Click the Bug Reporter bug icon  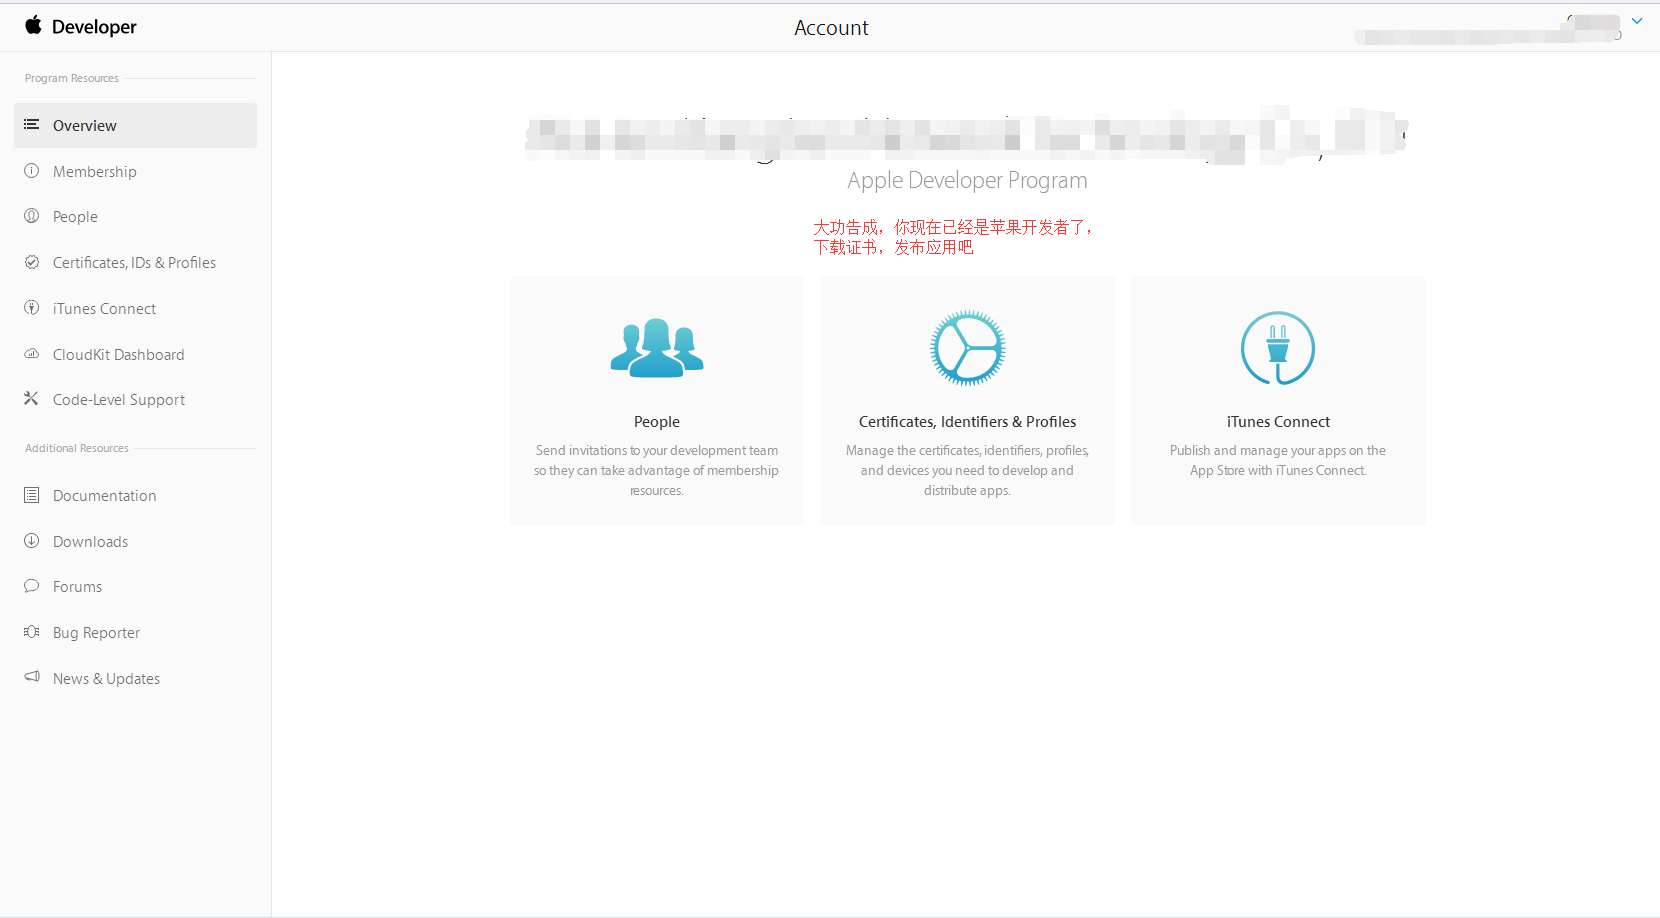point(32,632)
